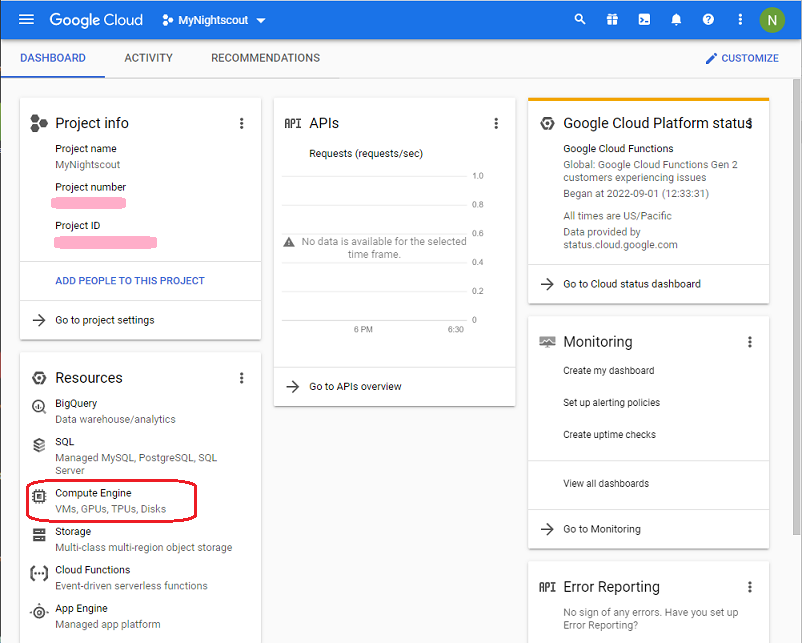Click the Compute Engine chip icon

[x=39, y=496]
